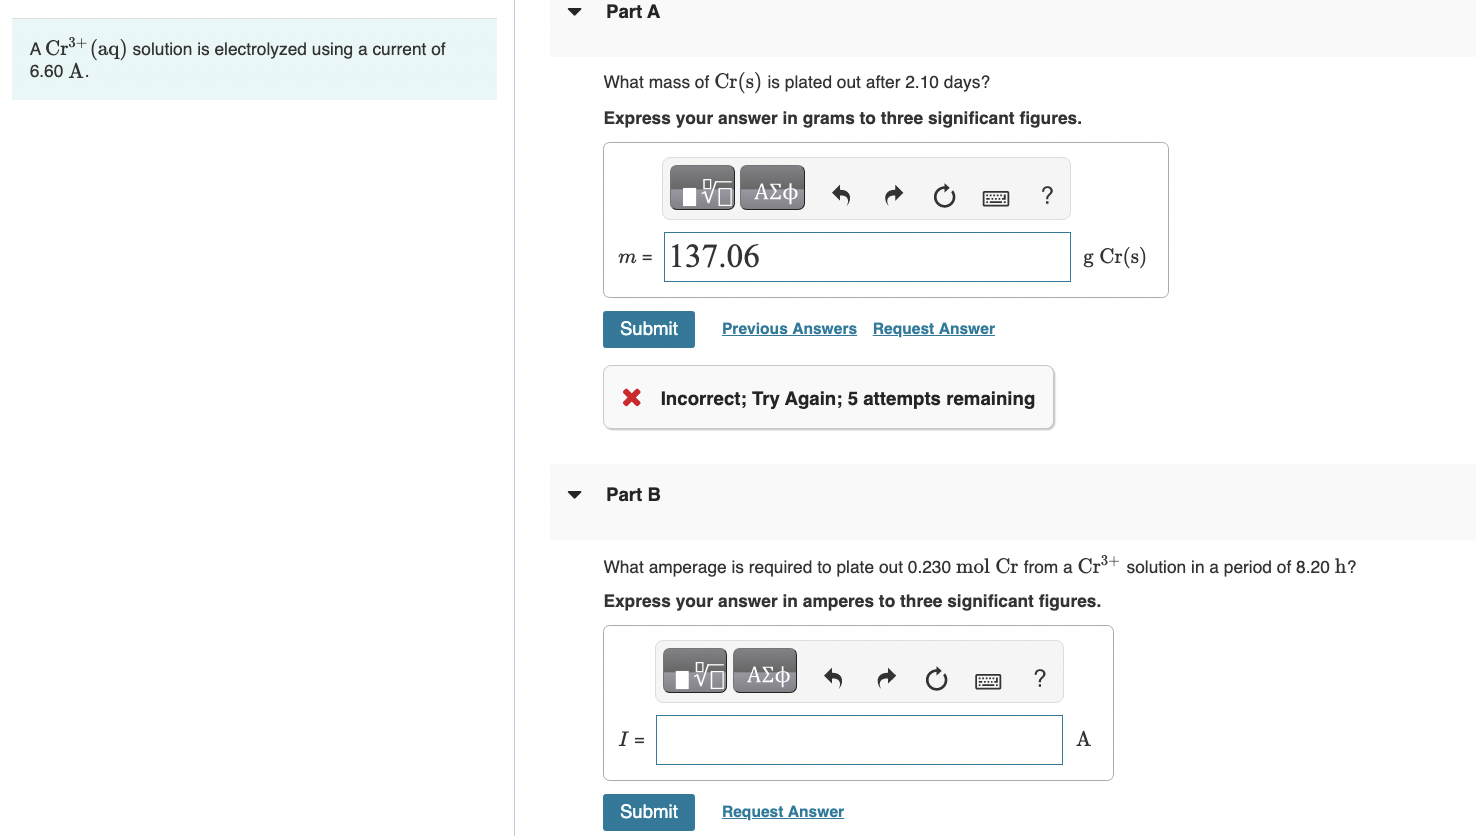Open keyboard shortcuts icon in Part A toolbar
Viewport: 1476px width, 836px height.
tap(996, 198)
